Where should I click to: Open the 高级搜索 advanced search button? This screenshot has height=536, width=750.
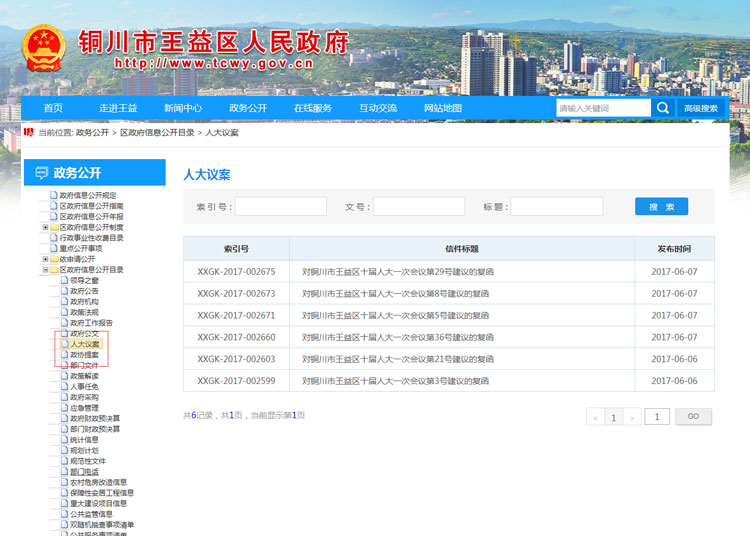coord(701,108)
